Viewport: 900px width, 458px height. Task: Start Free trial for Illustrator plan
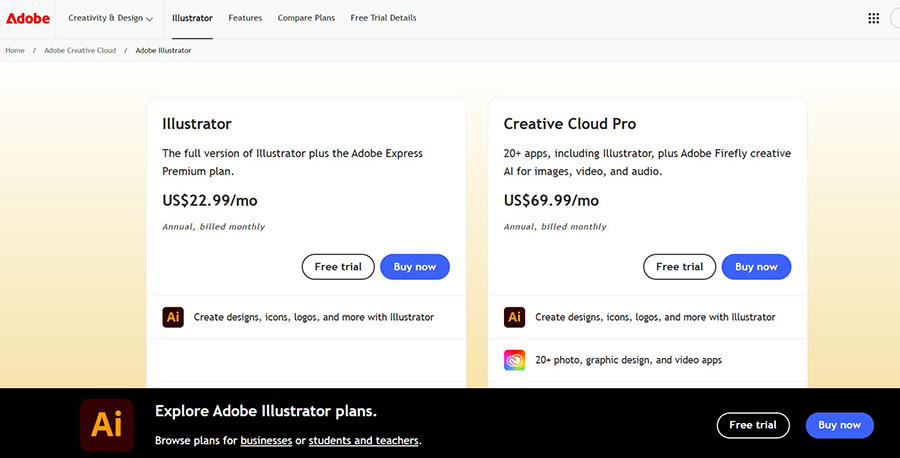pyautogui.click(x=338, y=267)
